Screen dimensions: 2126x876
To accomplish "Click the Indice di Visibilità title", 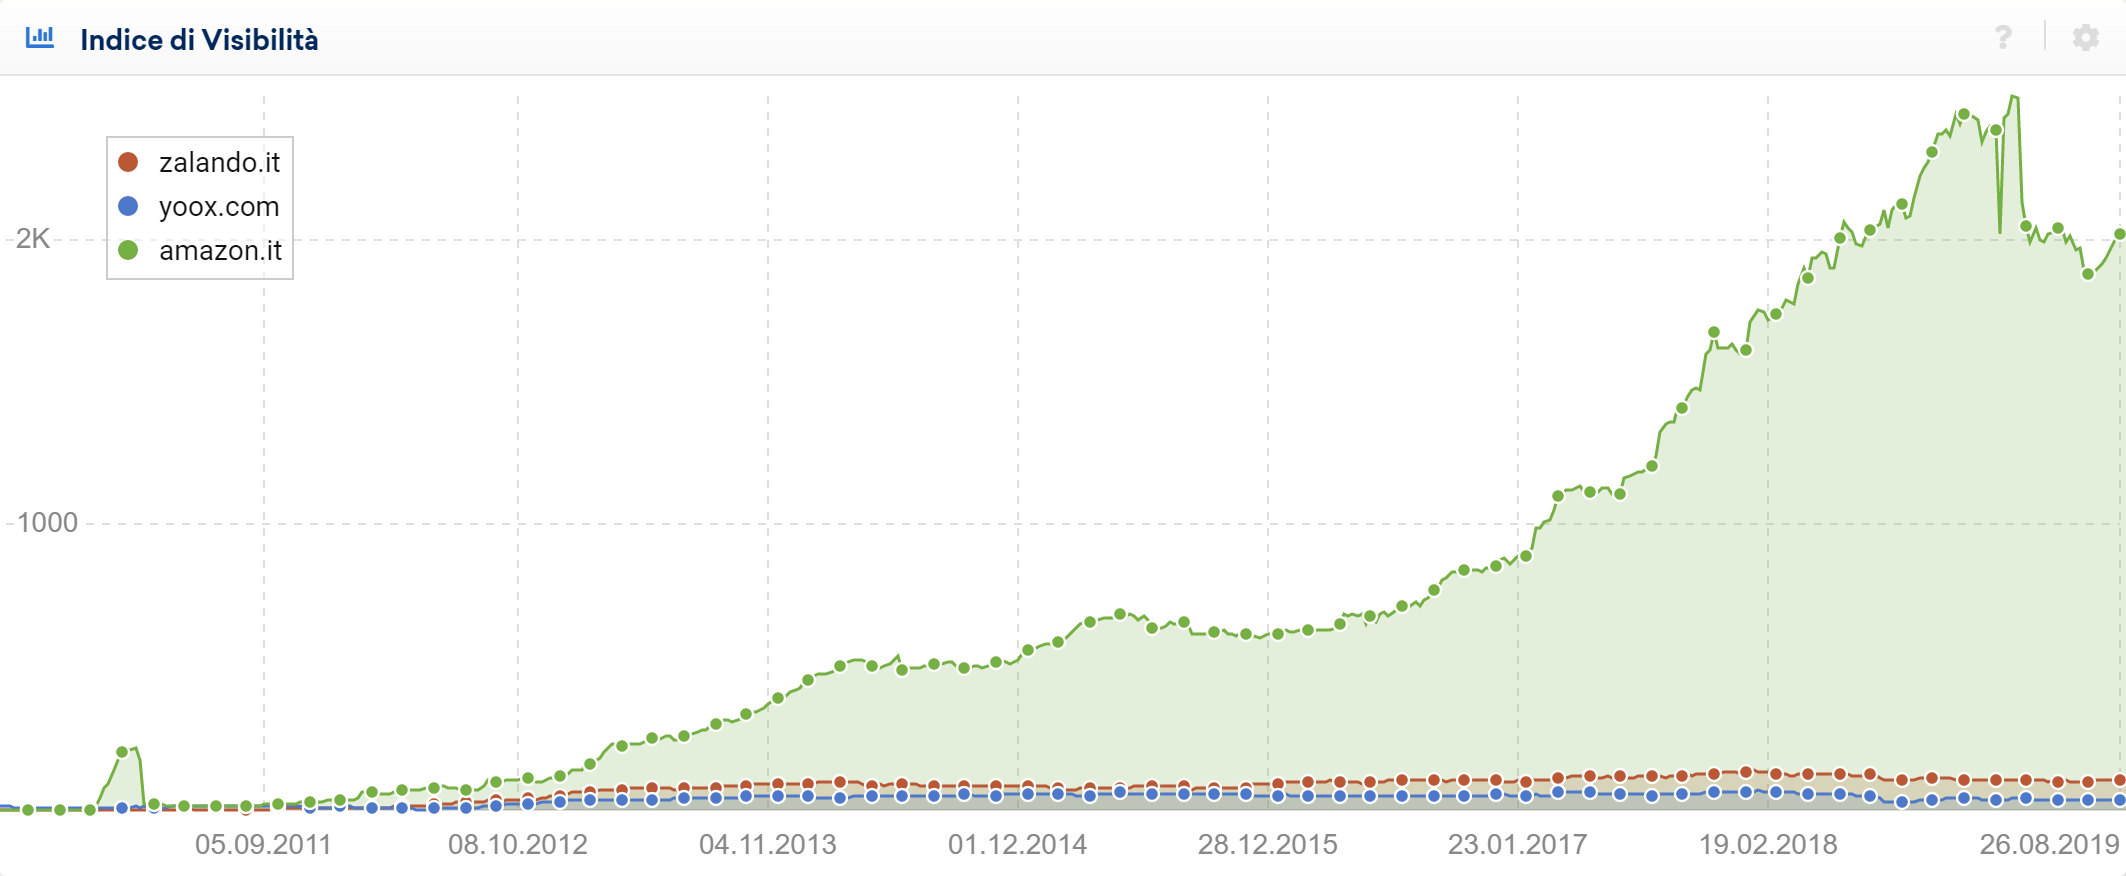I will pos(199,40).
